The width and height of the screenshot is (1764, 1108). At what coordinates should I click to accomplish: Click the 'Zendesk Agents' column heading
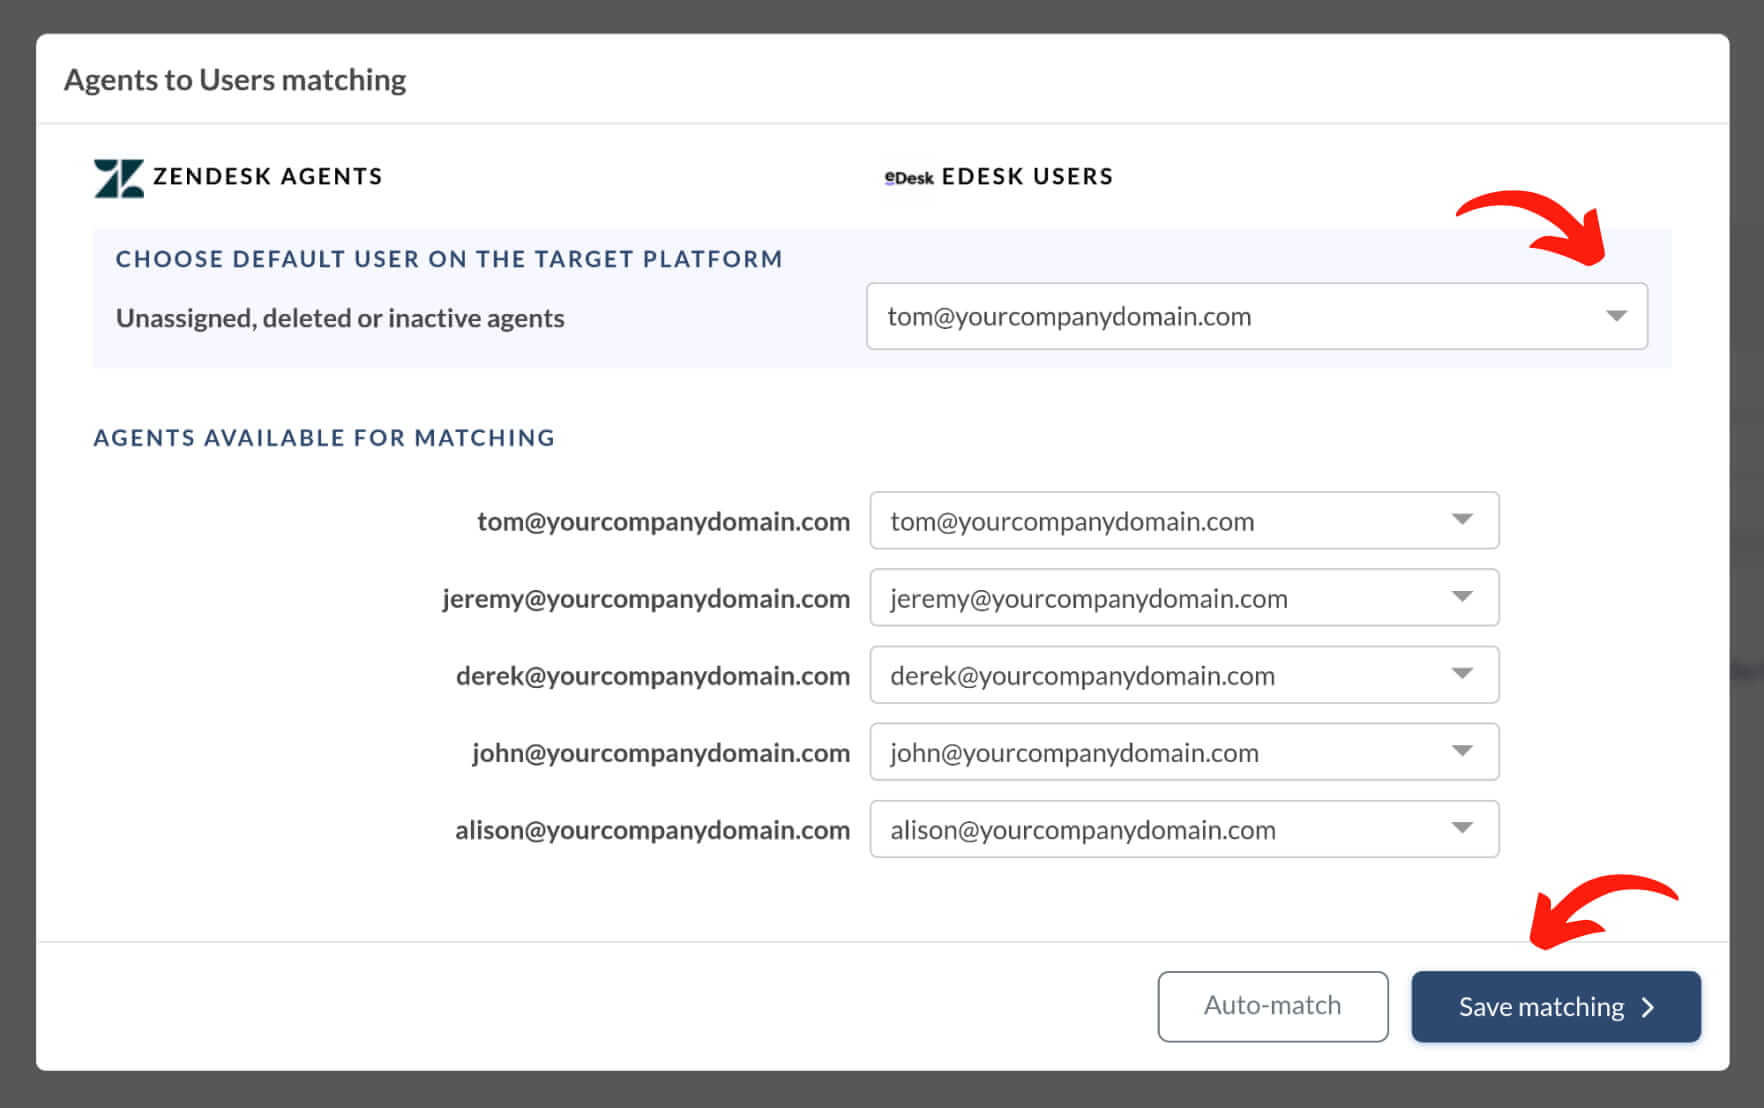coord(268,176)
